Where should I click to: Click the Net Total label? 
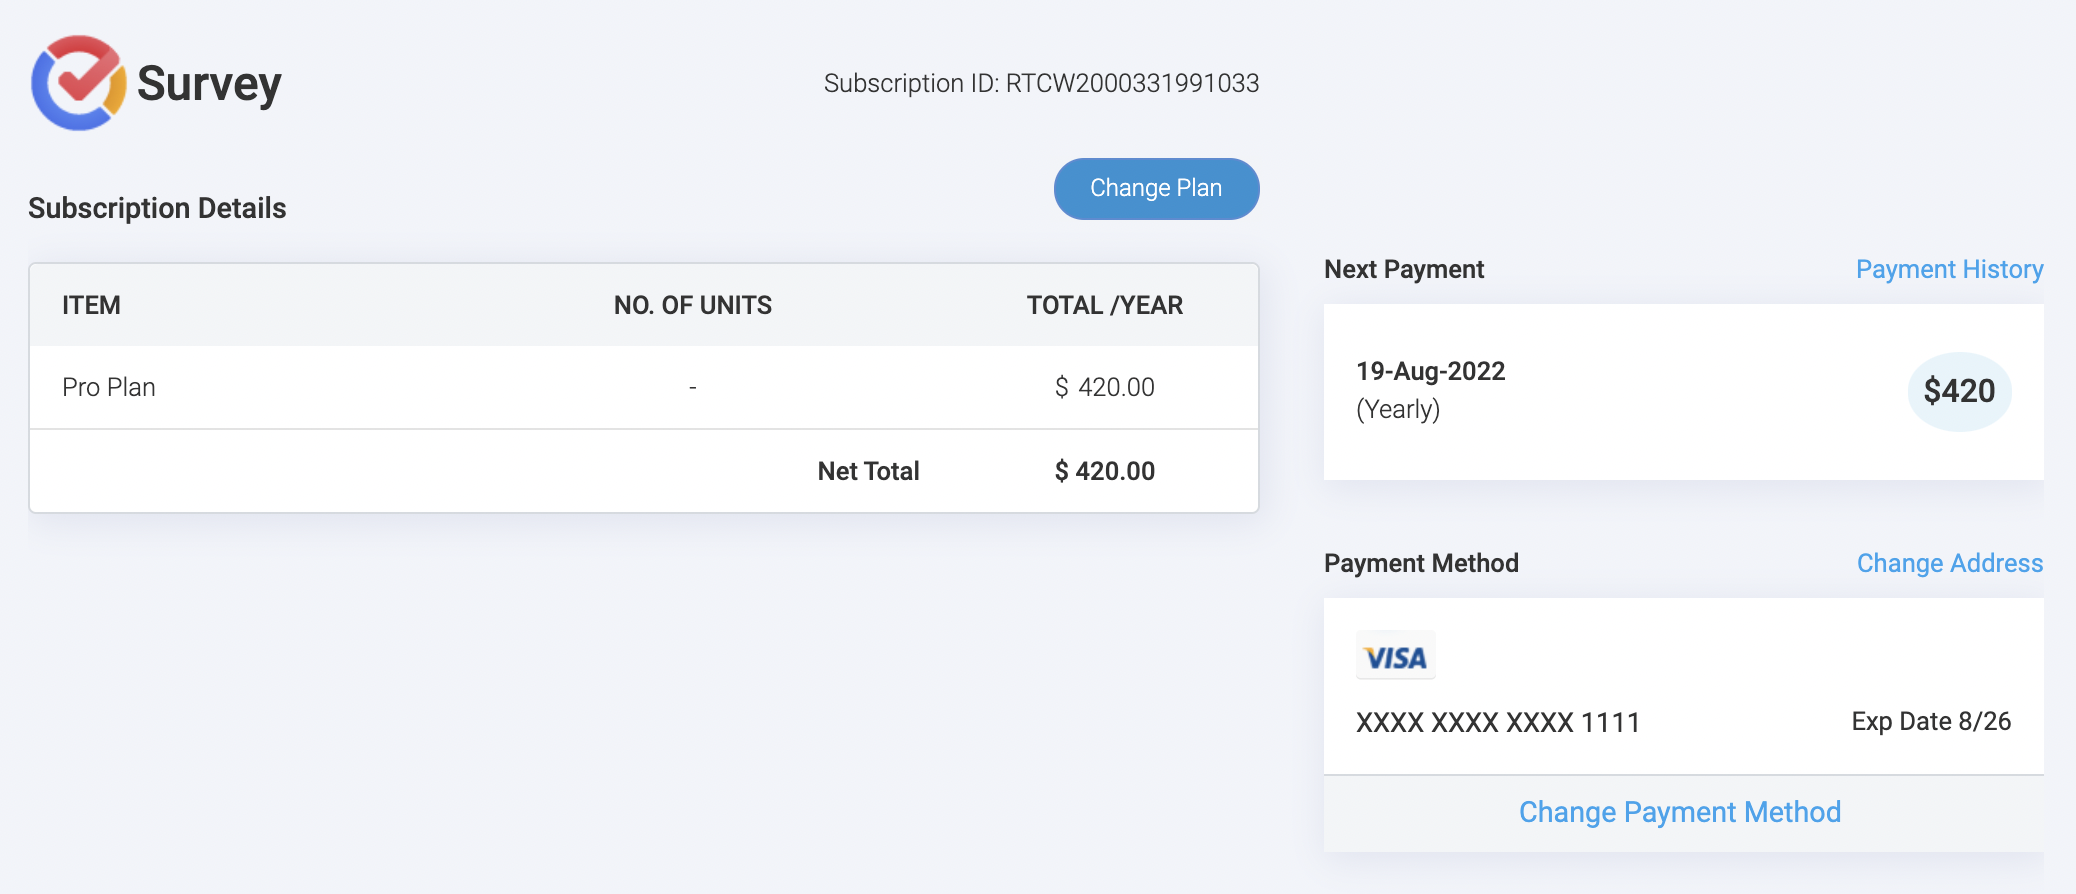coord(868,471)
